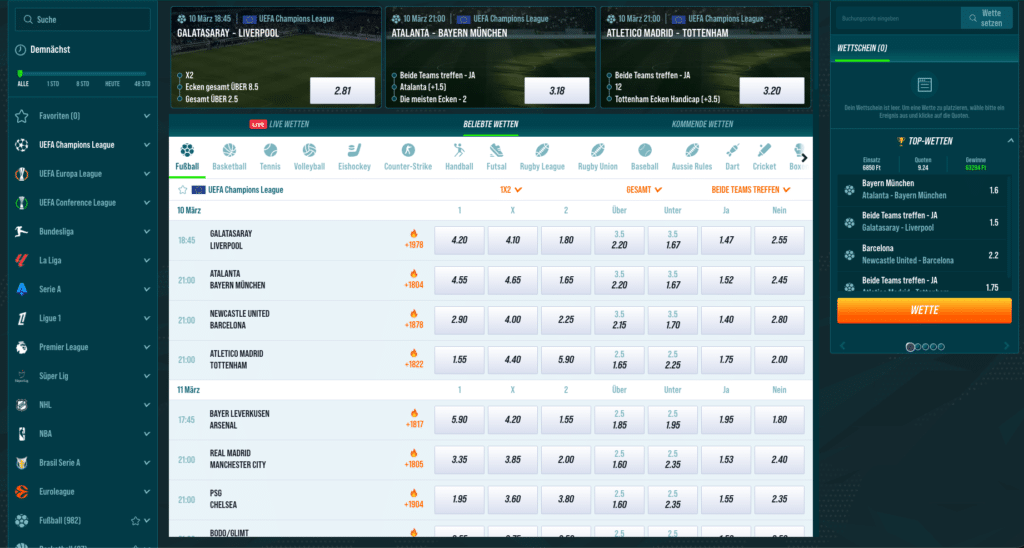Image resolution: width=1024 pixels, height=548 pixels.
Task: Select the Futsal sport icon
Action: [496, 151]
